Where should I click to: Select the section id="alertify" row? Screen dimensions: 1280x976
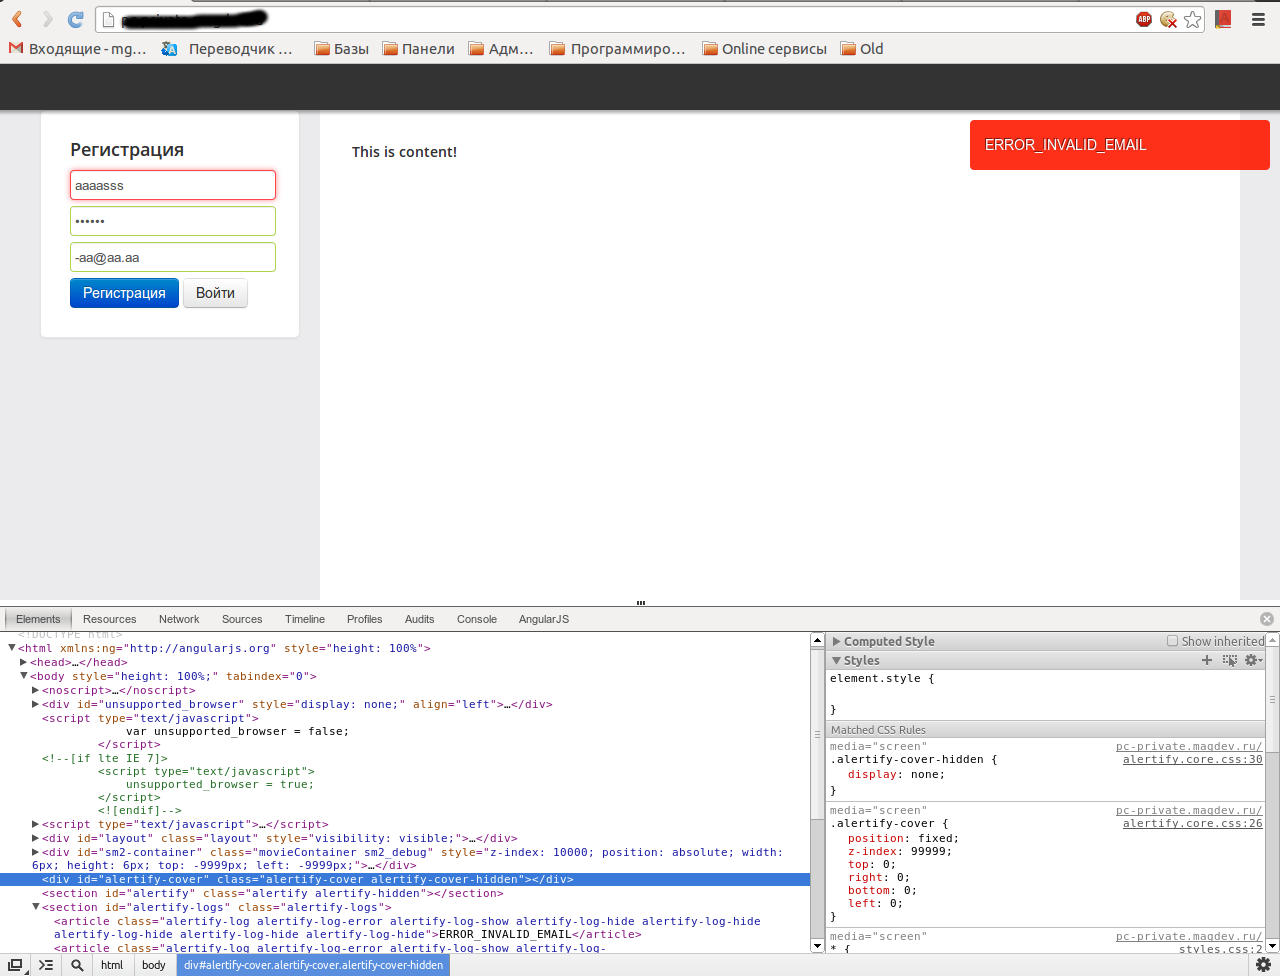[x=404, y=893]
